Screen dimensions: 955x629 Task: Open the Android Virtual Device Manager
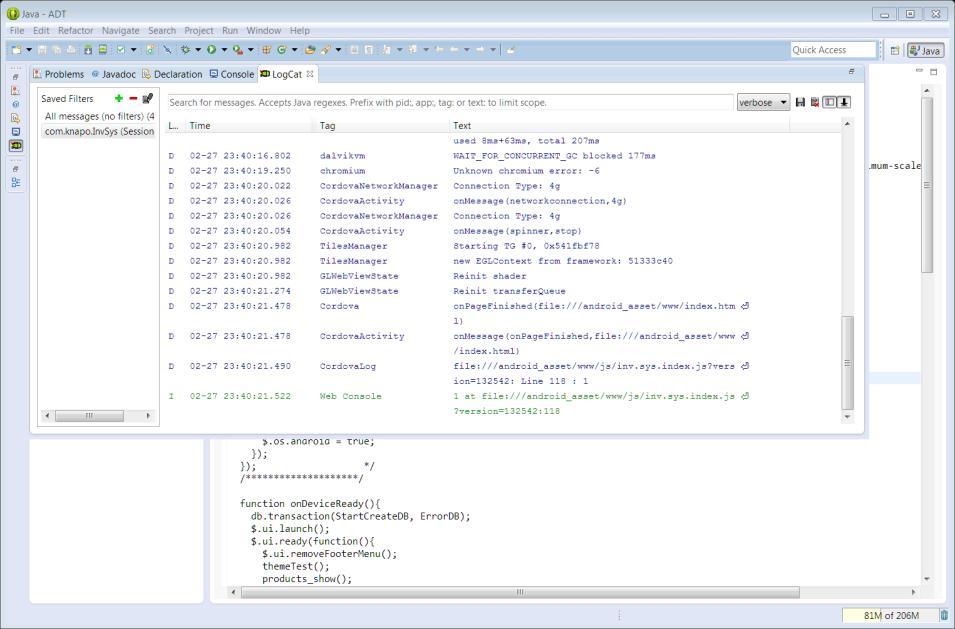tap(103, 50)
